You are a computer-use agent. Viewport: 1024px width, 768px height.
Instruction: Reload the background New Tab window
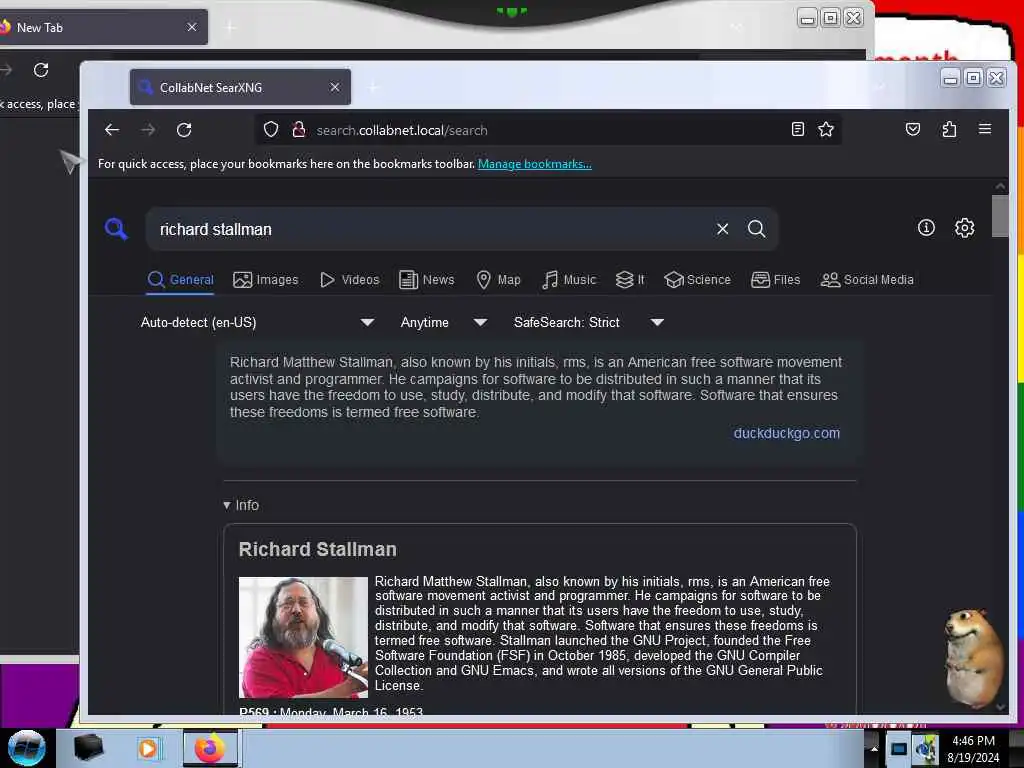[x=40, y=70]
